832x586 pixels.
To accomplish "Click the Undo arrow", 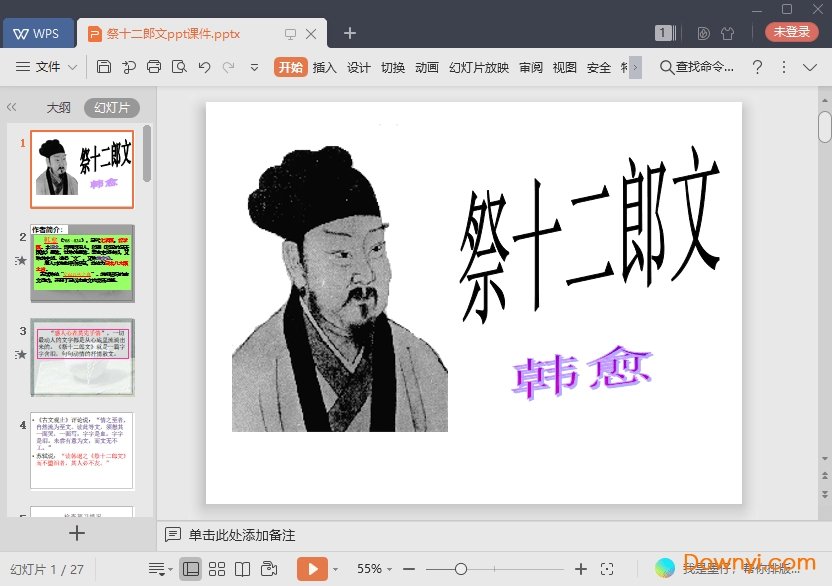I will 204,67.
